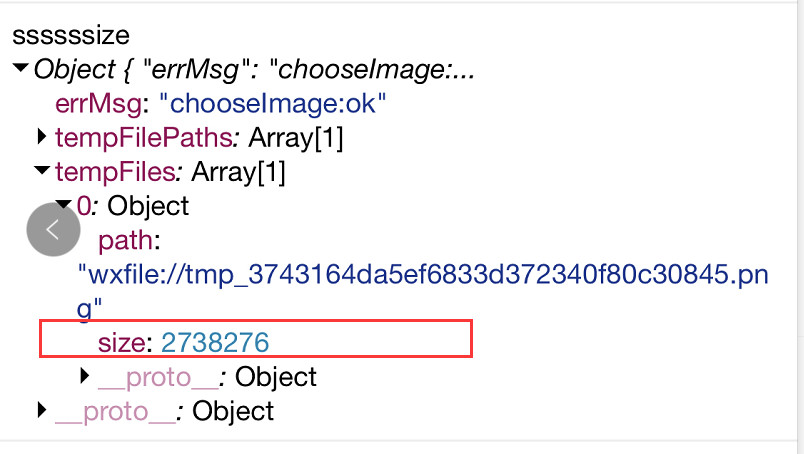Click the path property key
The width and height of the screenshot is (804, 454).
125,241
